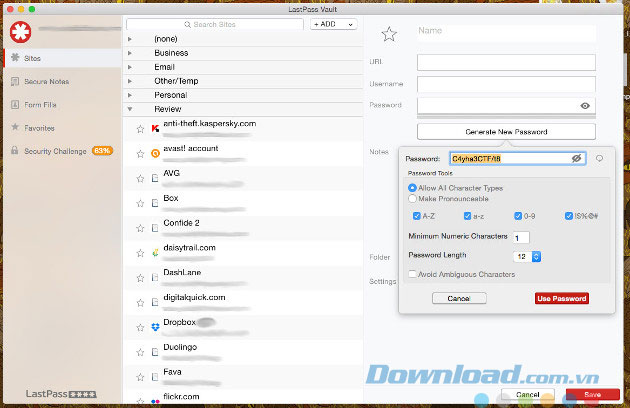Click Generate New Password button
The width and height of the screenshot is (630, 408).
pyautogui.click(x=506, y=132)
